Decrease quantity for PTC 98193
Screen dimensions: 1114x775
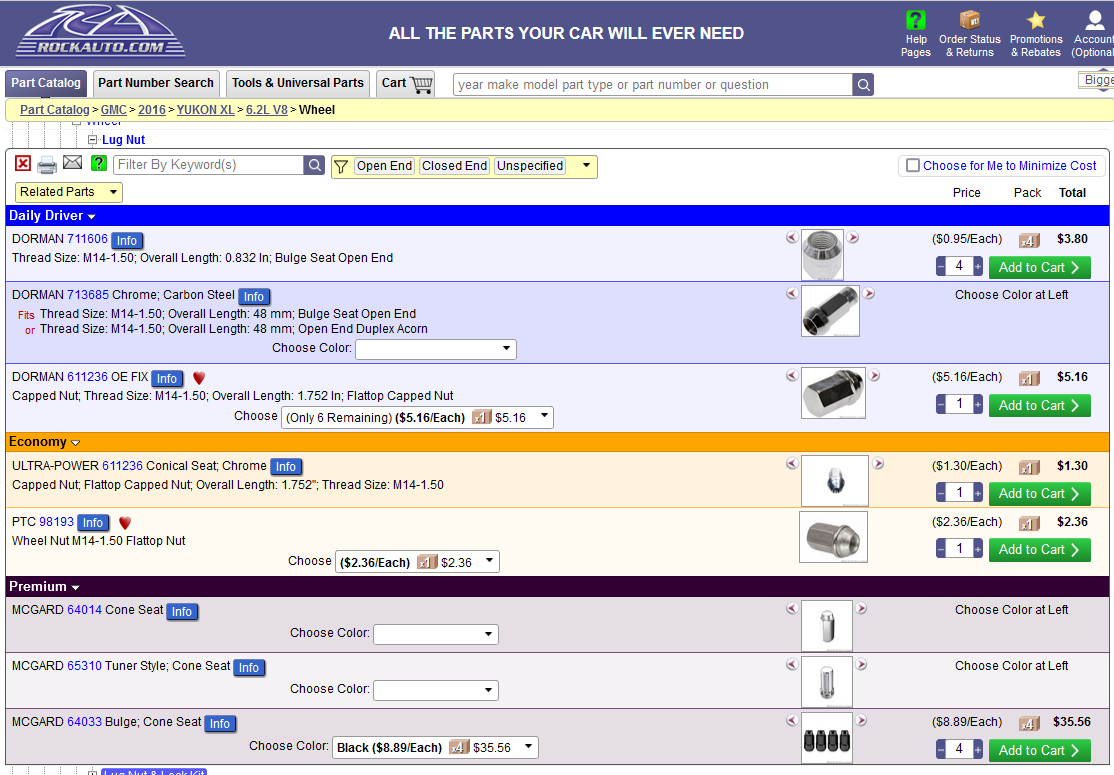(941, 549)
